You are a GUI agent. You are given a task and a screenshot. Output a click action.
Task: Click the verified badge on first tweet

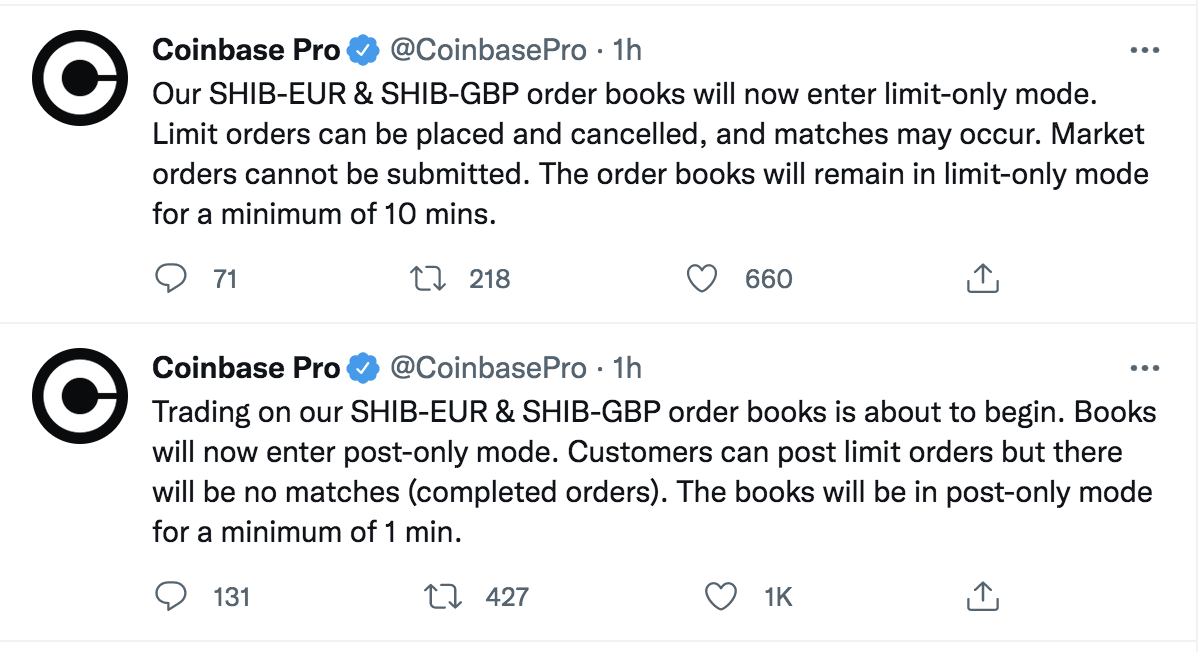[363, 49]
